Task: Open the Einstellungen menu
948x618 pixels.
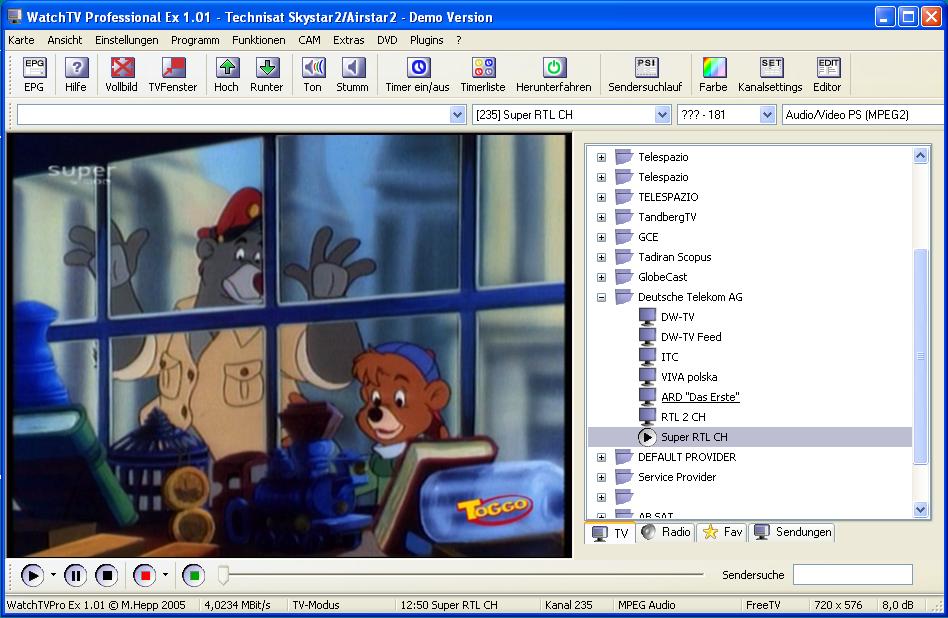Action: pyautogui.click(x=126, y=40)
